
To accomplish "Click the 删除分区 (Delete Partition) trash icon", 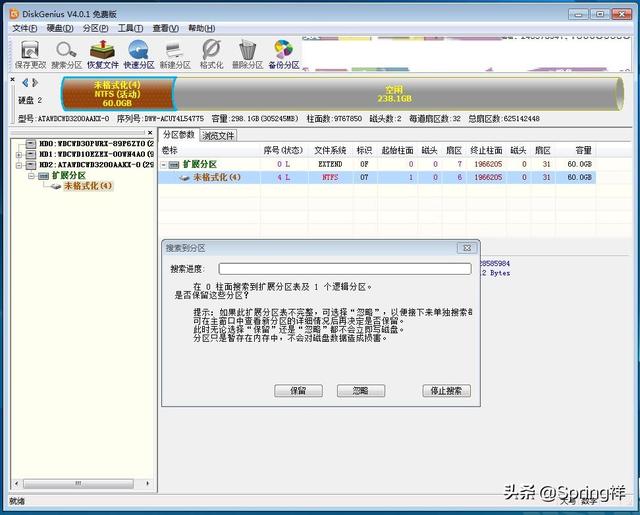I will click(247, 54).
